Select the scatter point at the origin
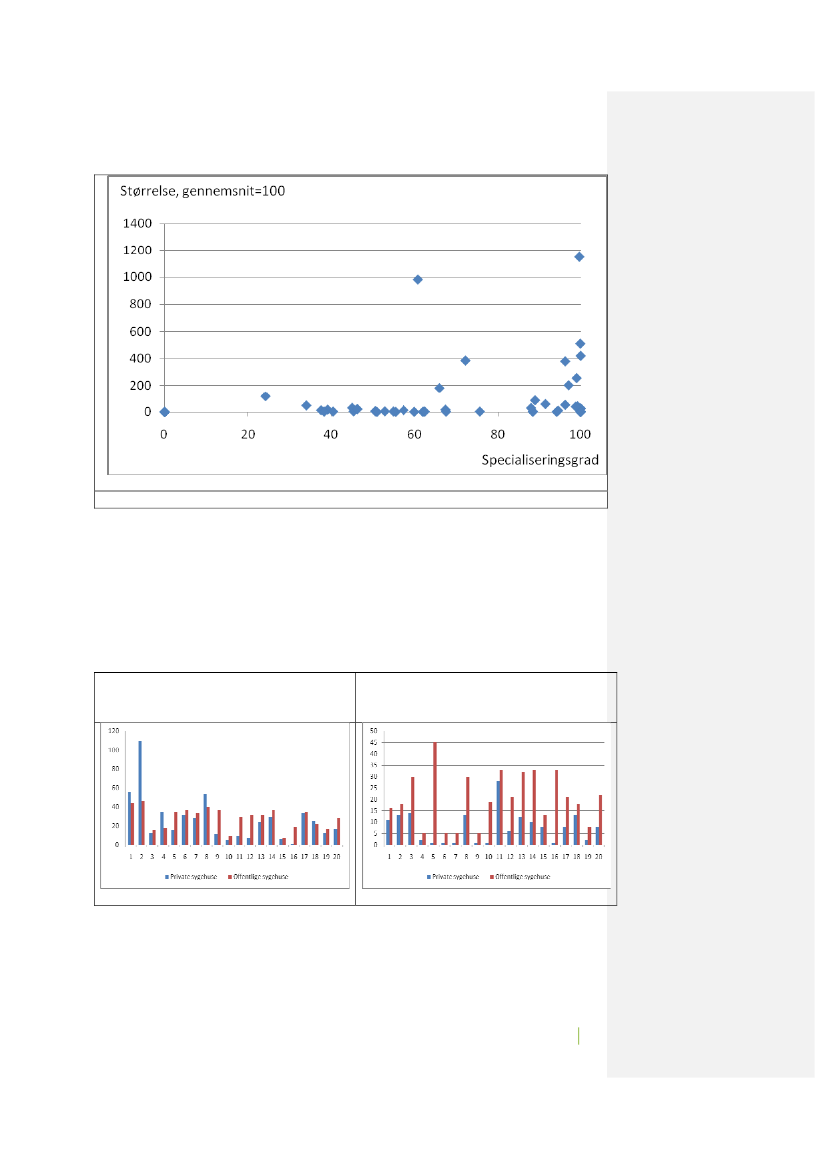The width and height of the screenshot is (826, 1169). (165, 412)
